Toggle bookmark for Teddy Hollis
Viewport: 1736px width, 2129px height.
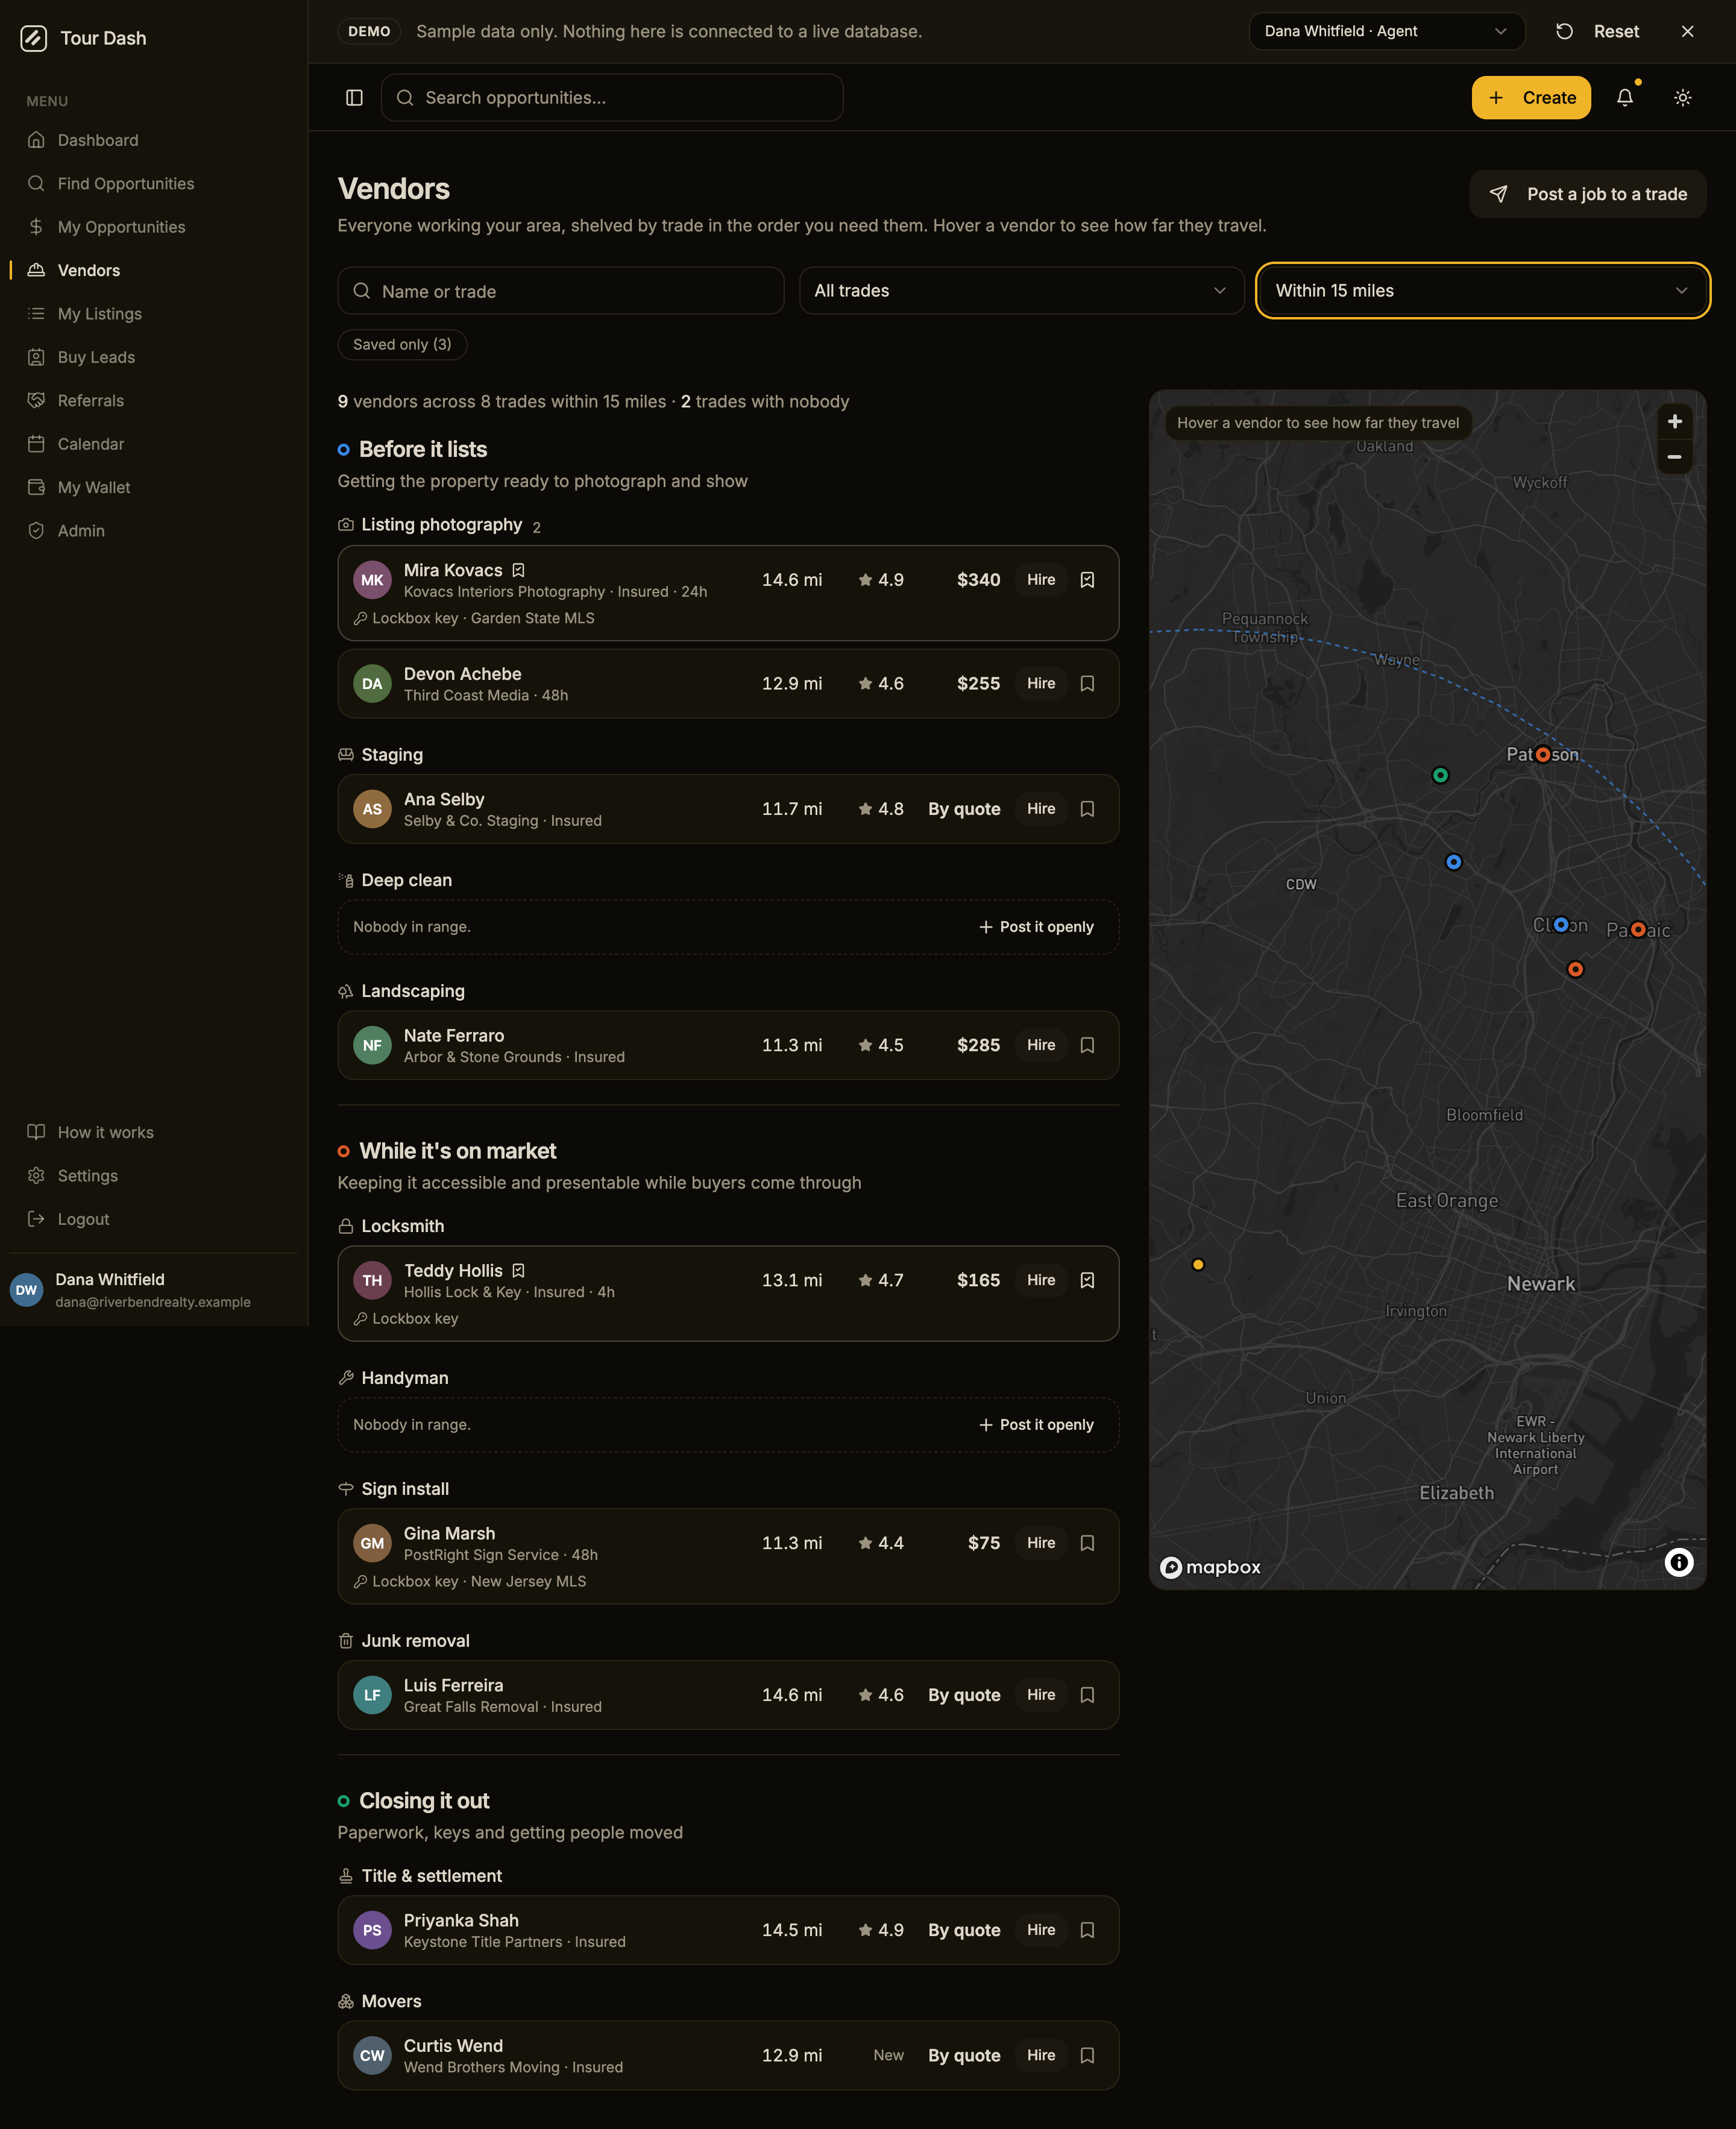[1087, 1280]
